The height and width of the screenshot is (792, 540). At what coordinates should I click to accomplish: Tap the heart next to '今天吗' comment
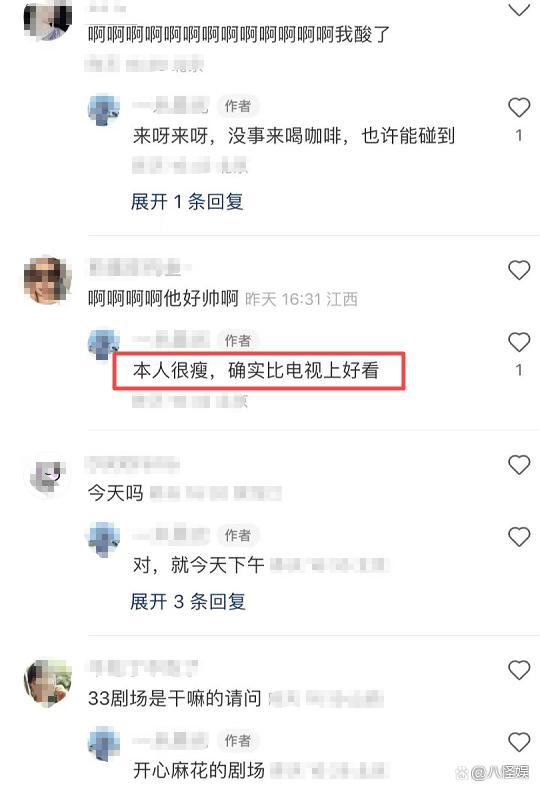coord(519,465)
